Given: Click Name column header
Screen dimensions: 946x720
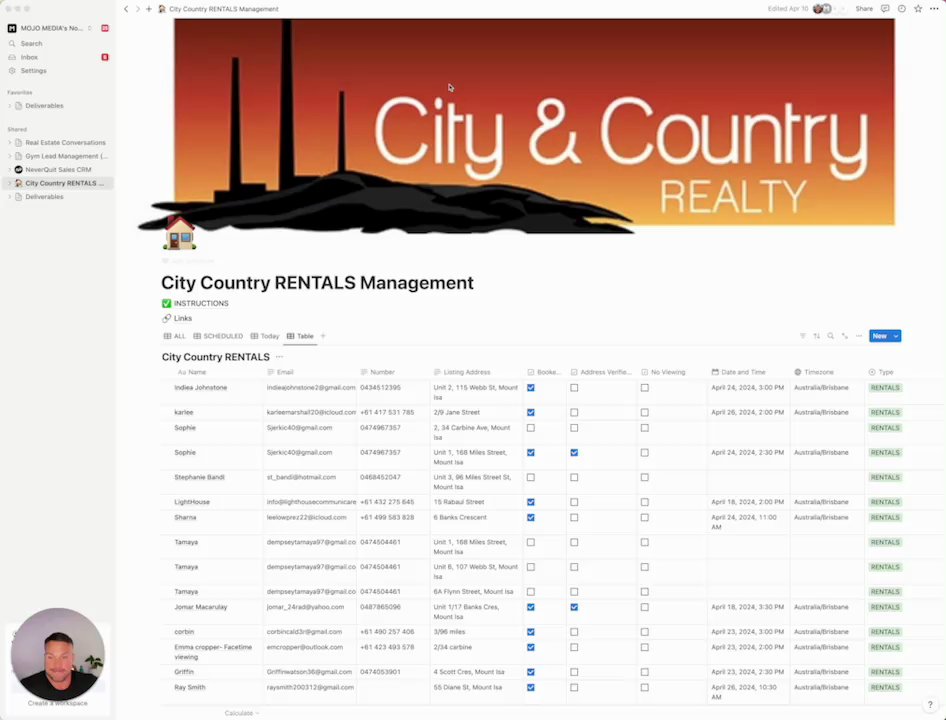Looking at the screenshot, I should 192,372.
